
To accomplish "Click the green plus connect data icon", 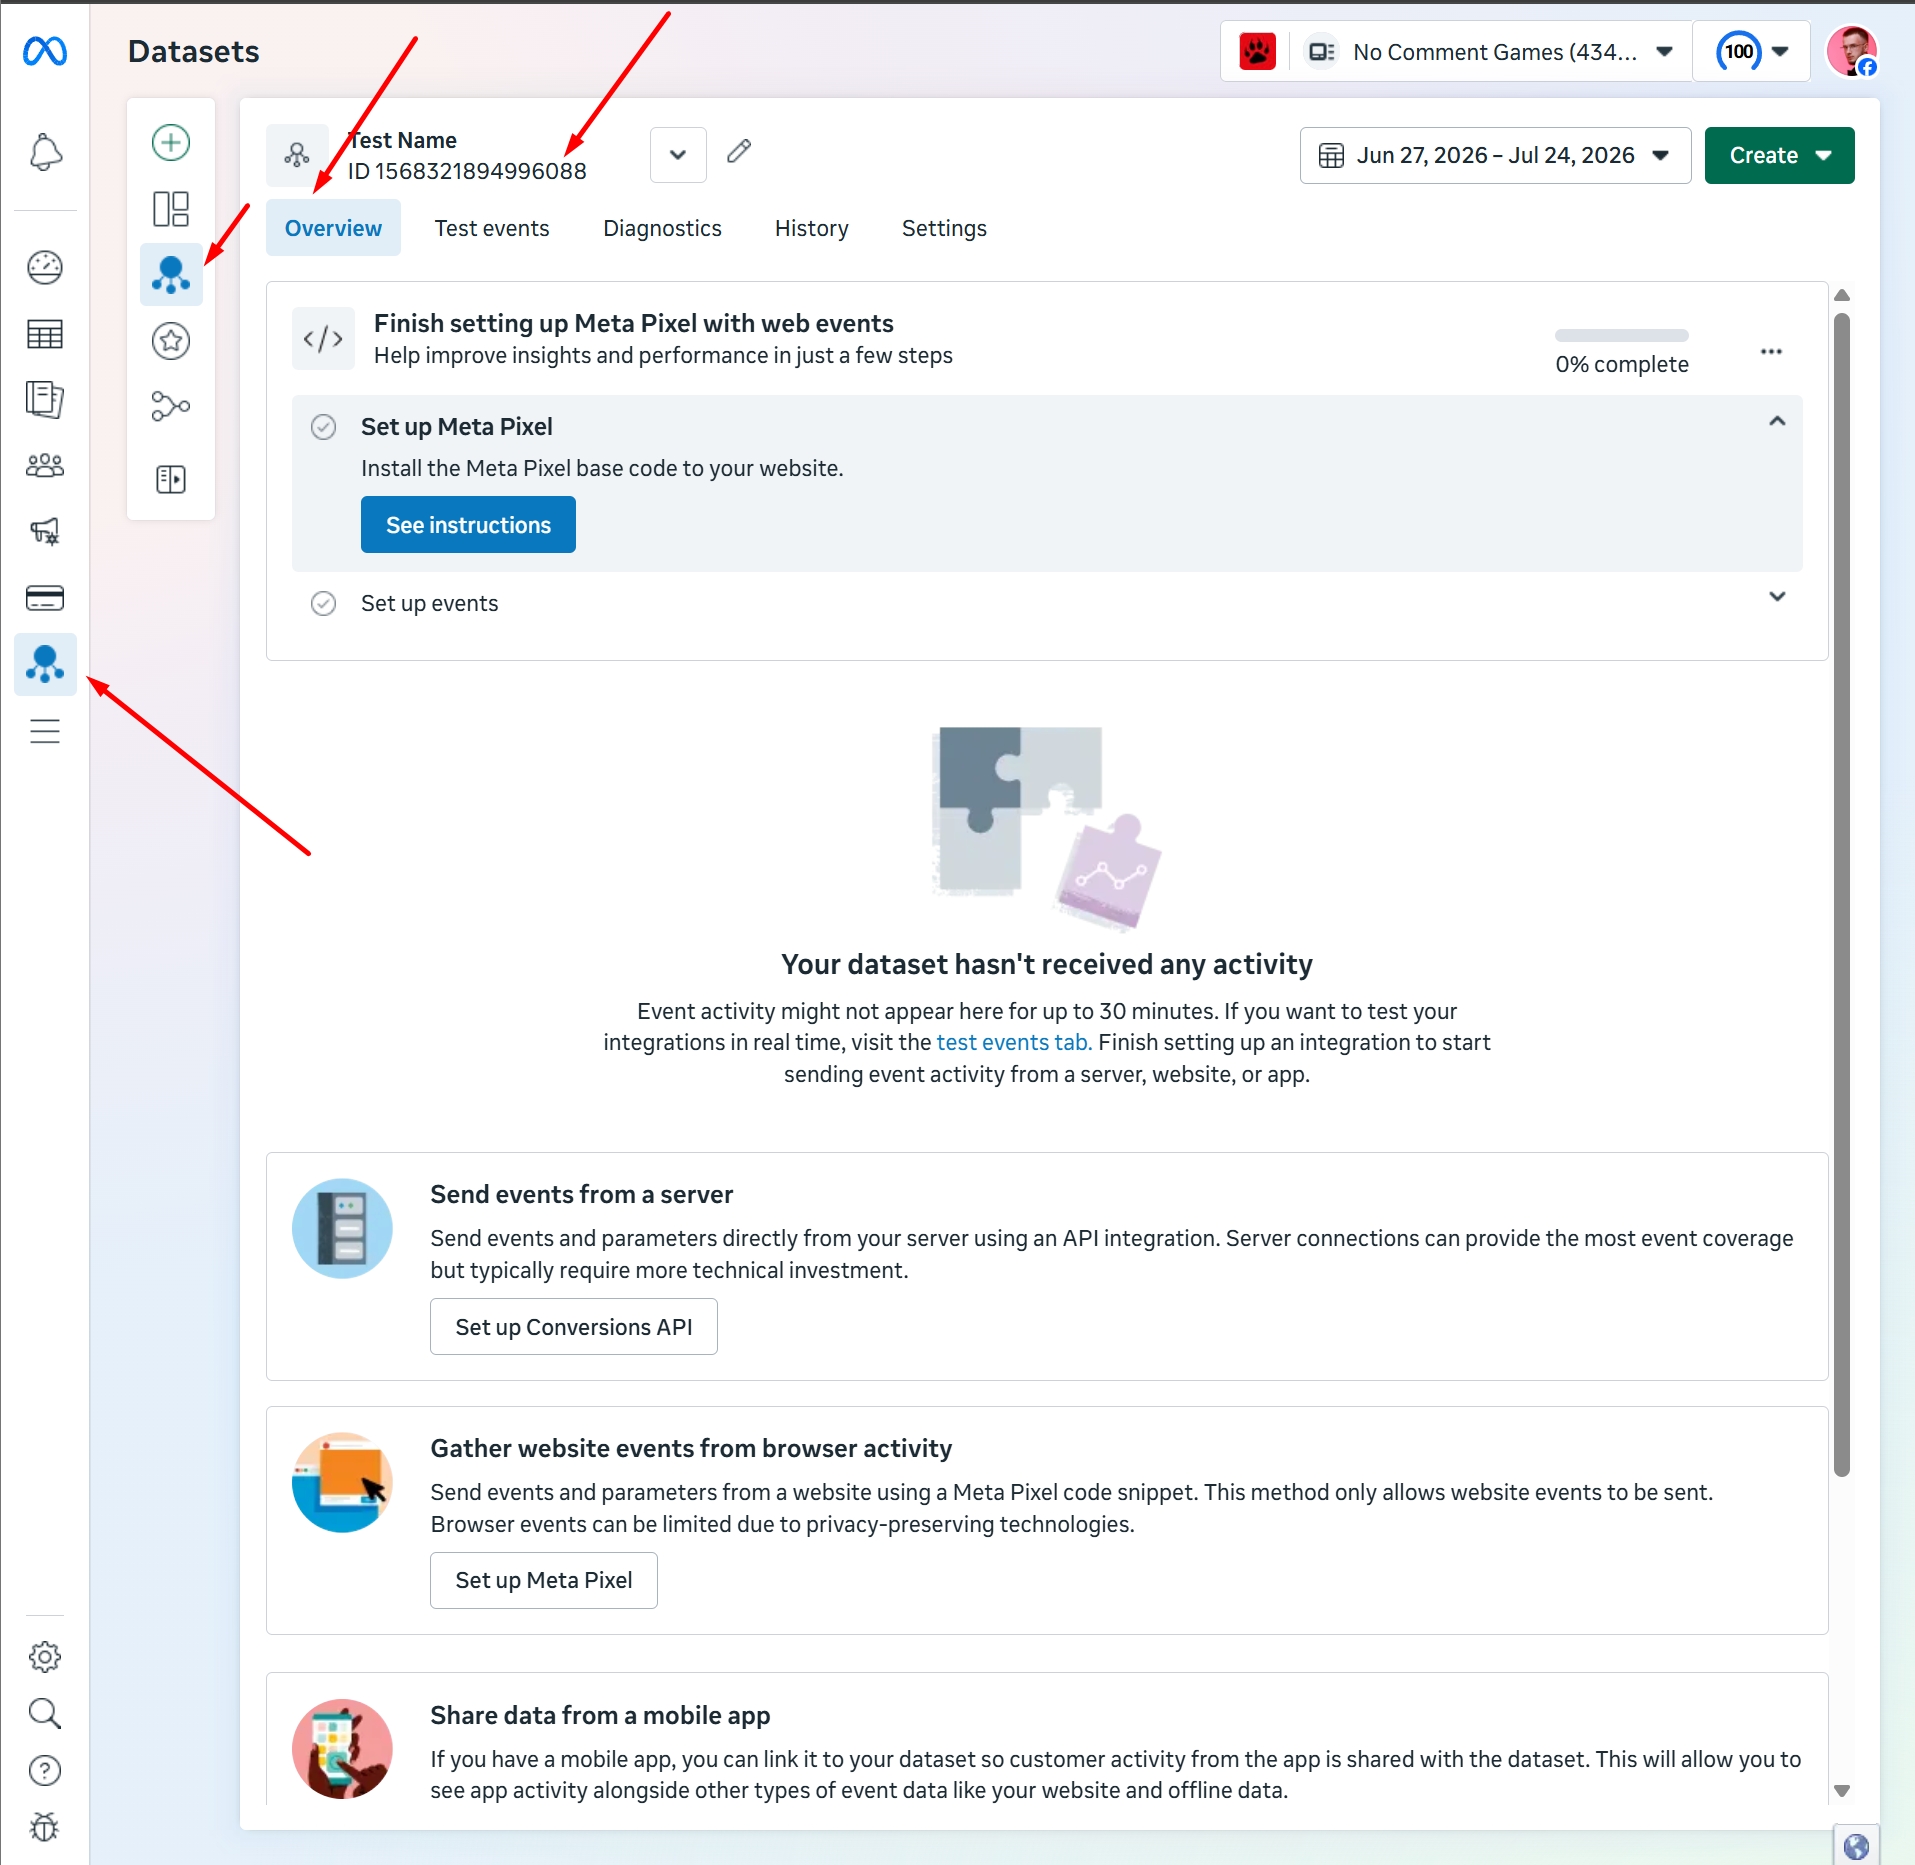I will tap(171, 142).
